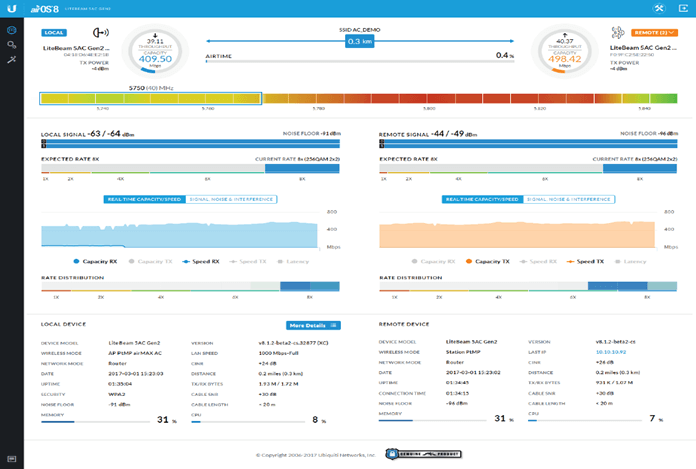Open the Dashboard from the sidebar
The width and height of the screenshot is (696, 469).
click(11, 31)
